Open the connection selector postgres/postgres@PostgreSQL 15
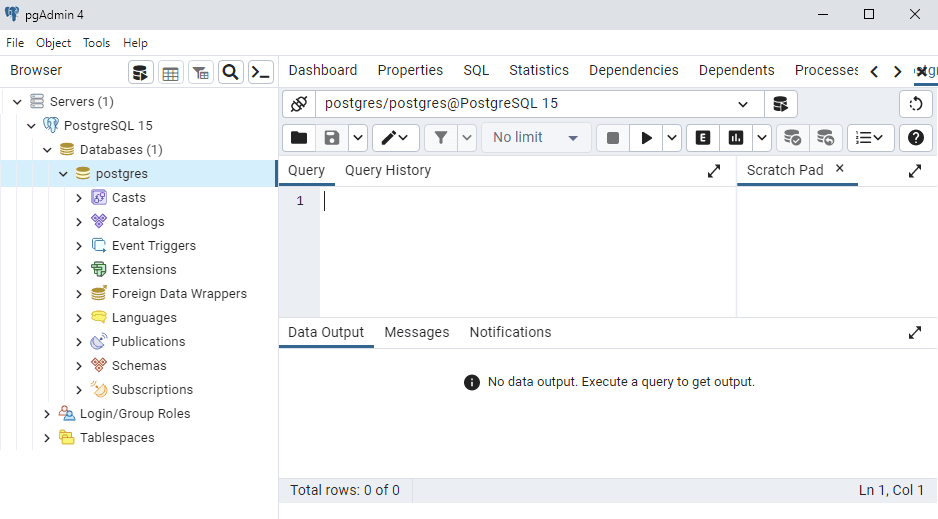Viewport: 938px width, 519px height. pyautogui.click(x=537, y=104)
